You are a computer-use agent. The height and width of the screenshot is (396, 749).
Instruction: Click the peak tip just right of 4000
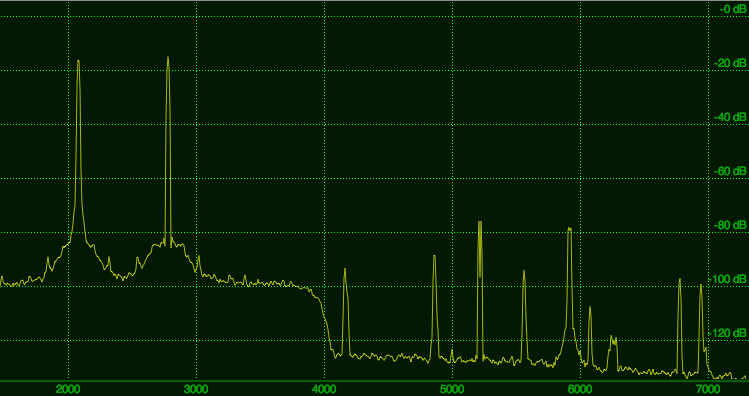coord(344,269)
